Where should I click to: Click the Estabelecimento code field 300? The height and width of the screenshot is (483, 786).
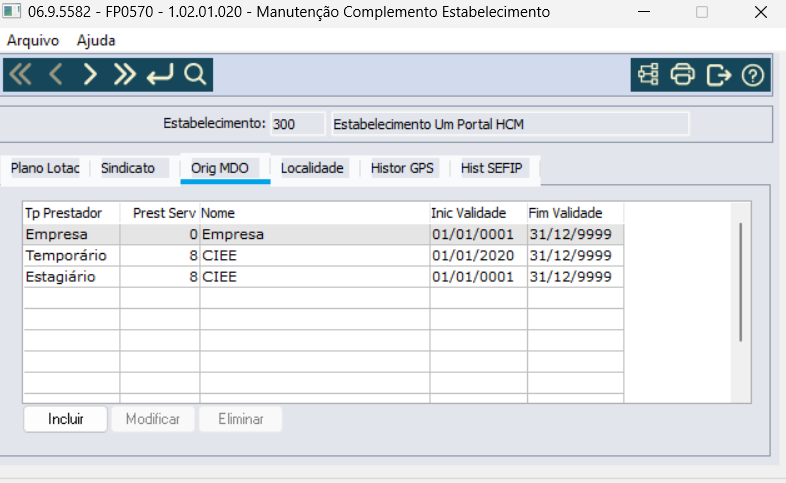[x=297, y=124]
